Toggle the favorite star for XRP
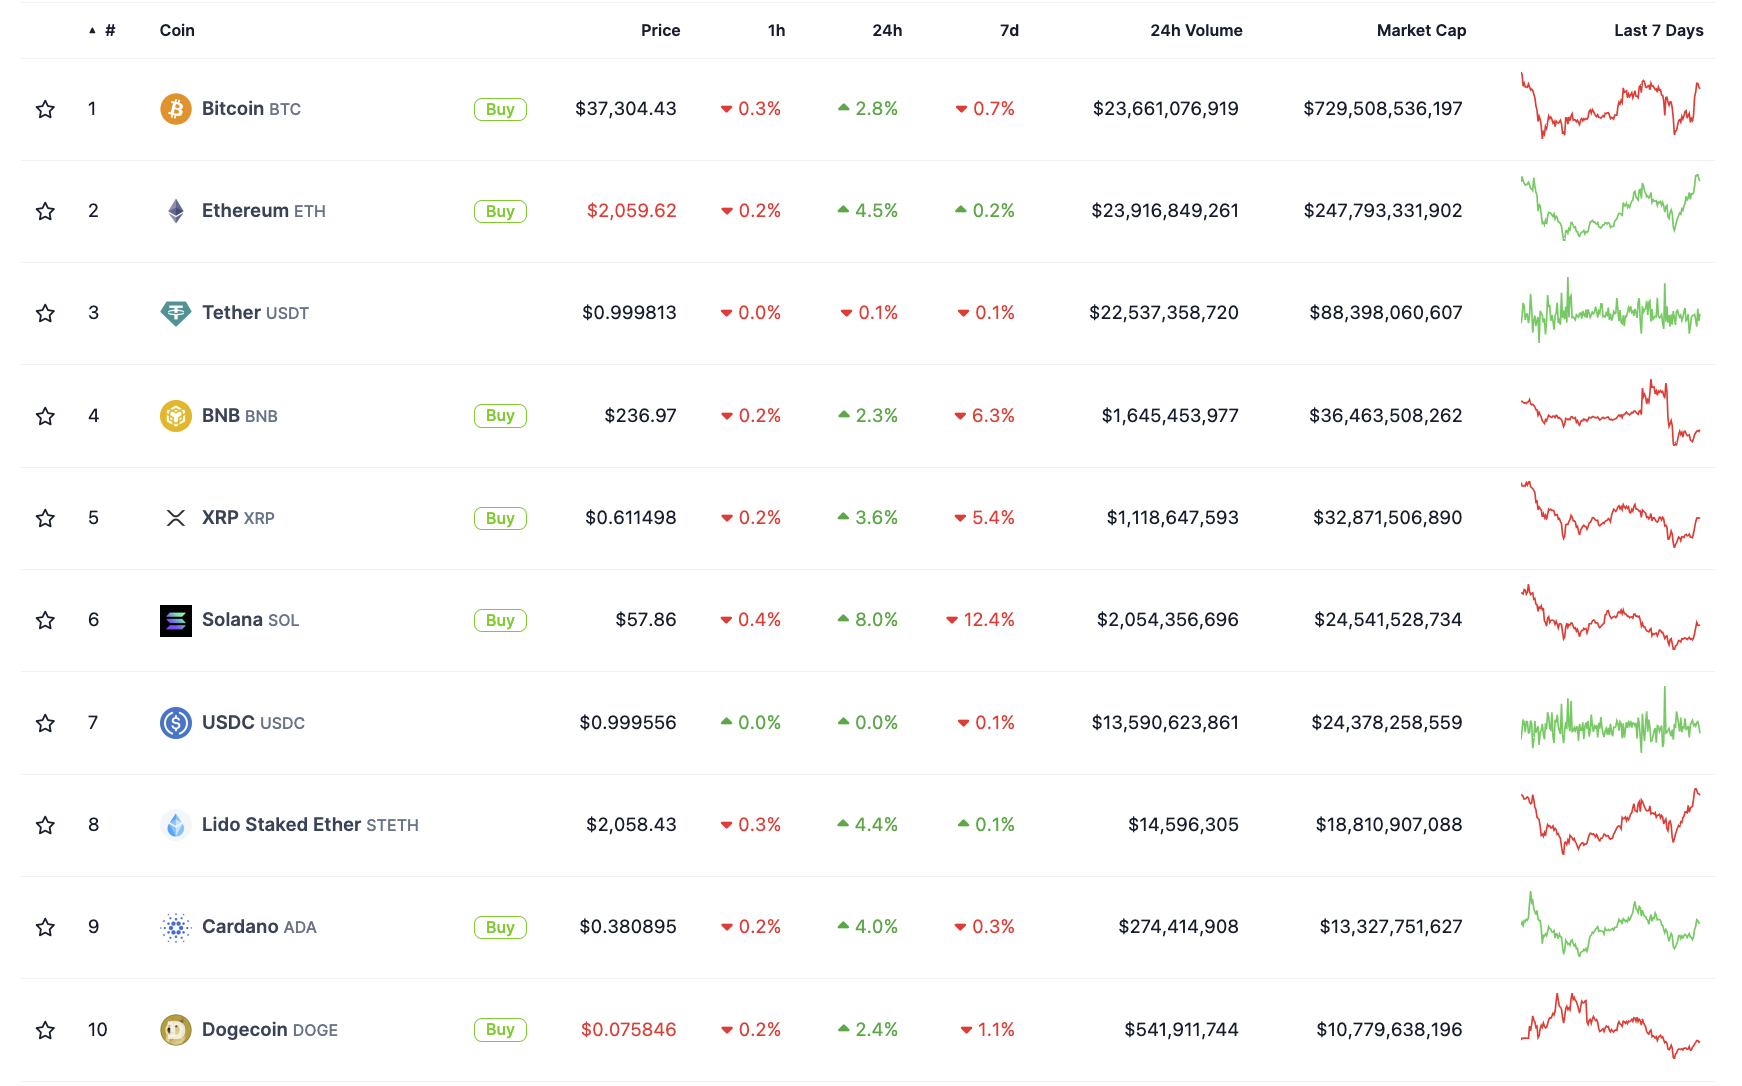This screenshot has width=1742, height=1086. [x=45, y=518]
